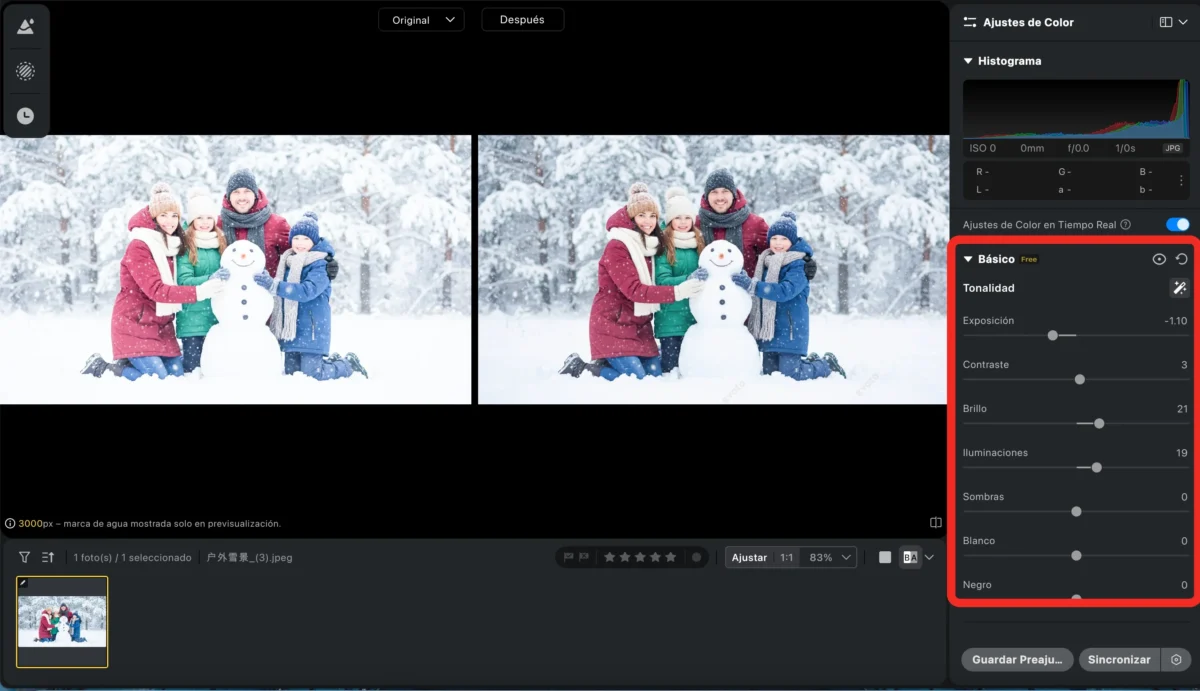The image size is (1200, 691).
Task: Click the Exposición slider handle
Action: 1052,336
